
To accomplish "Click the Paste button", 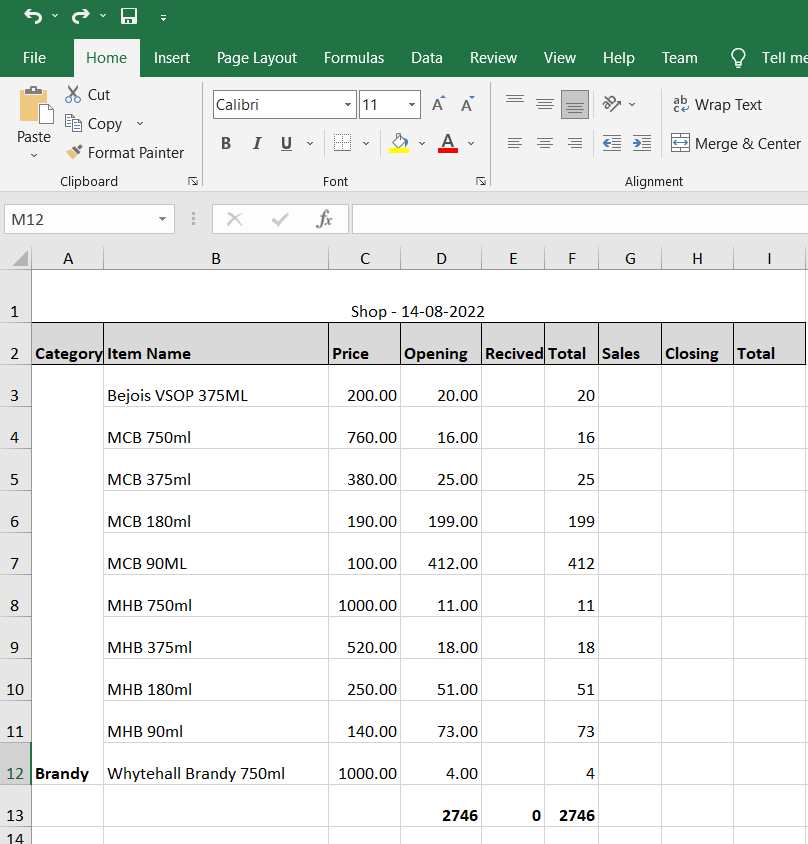I will click(x=34, y=118).
